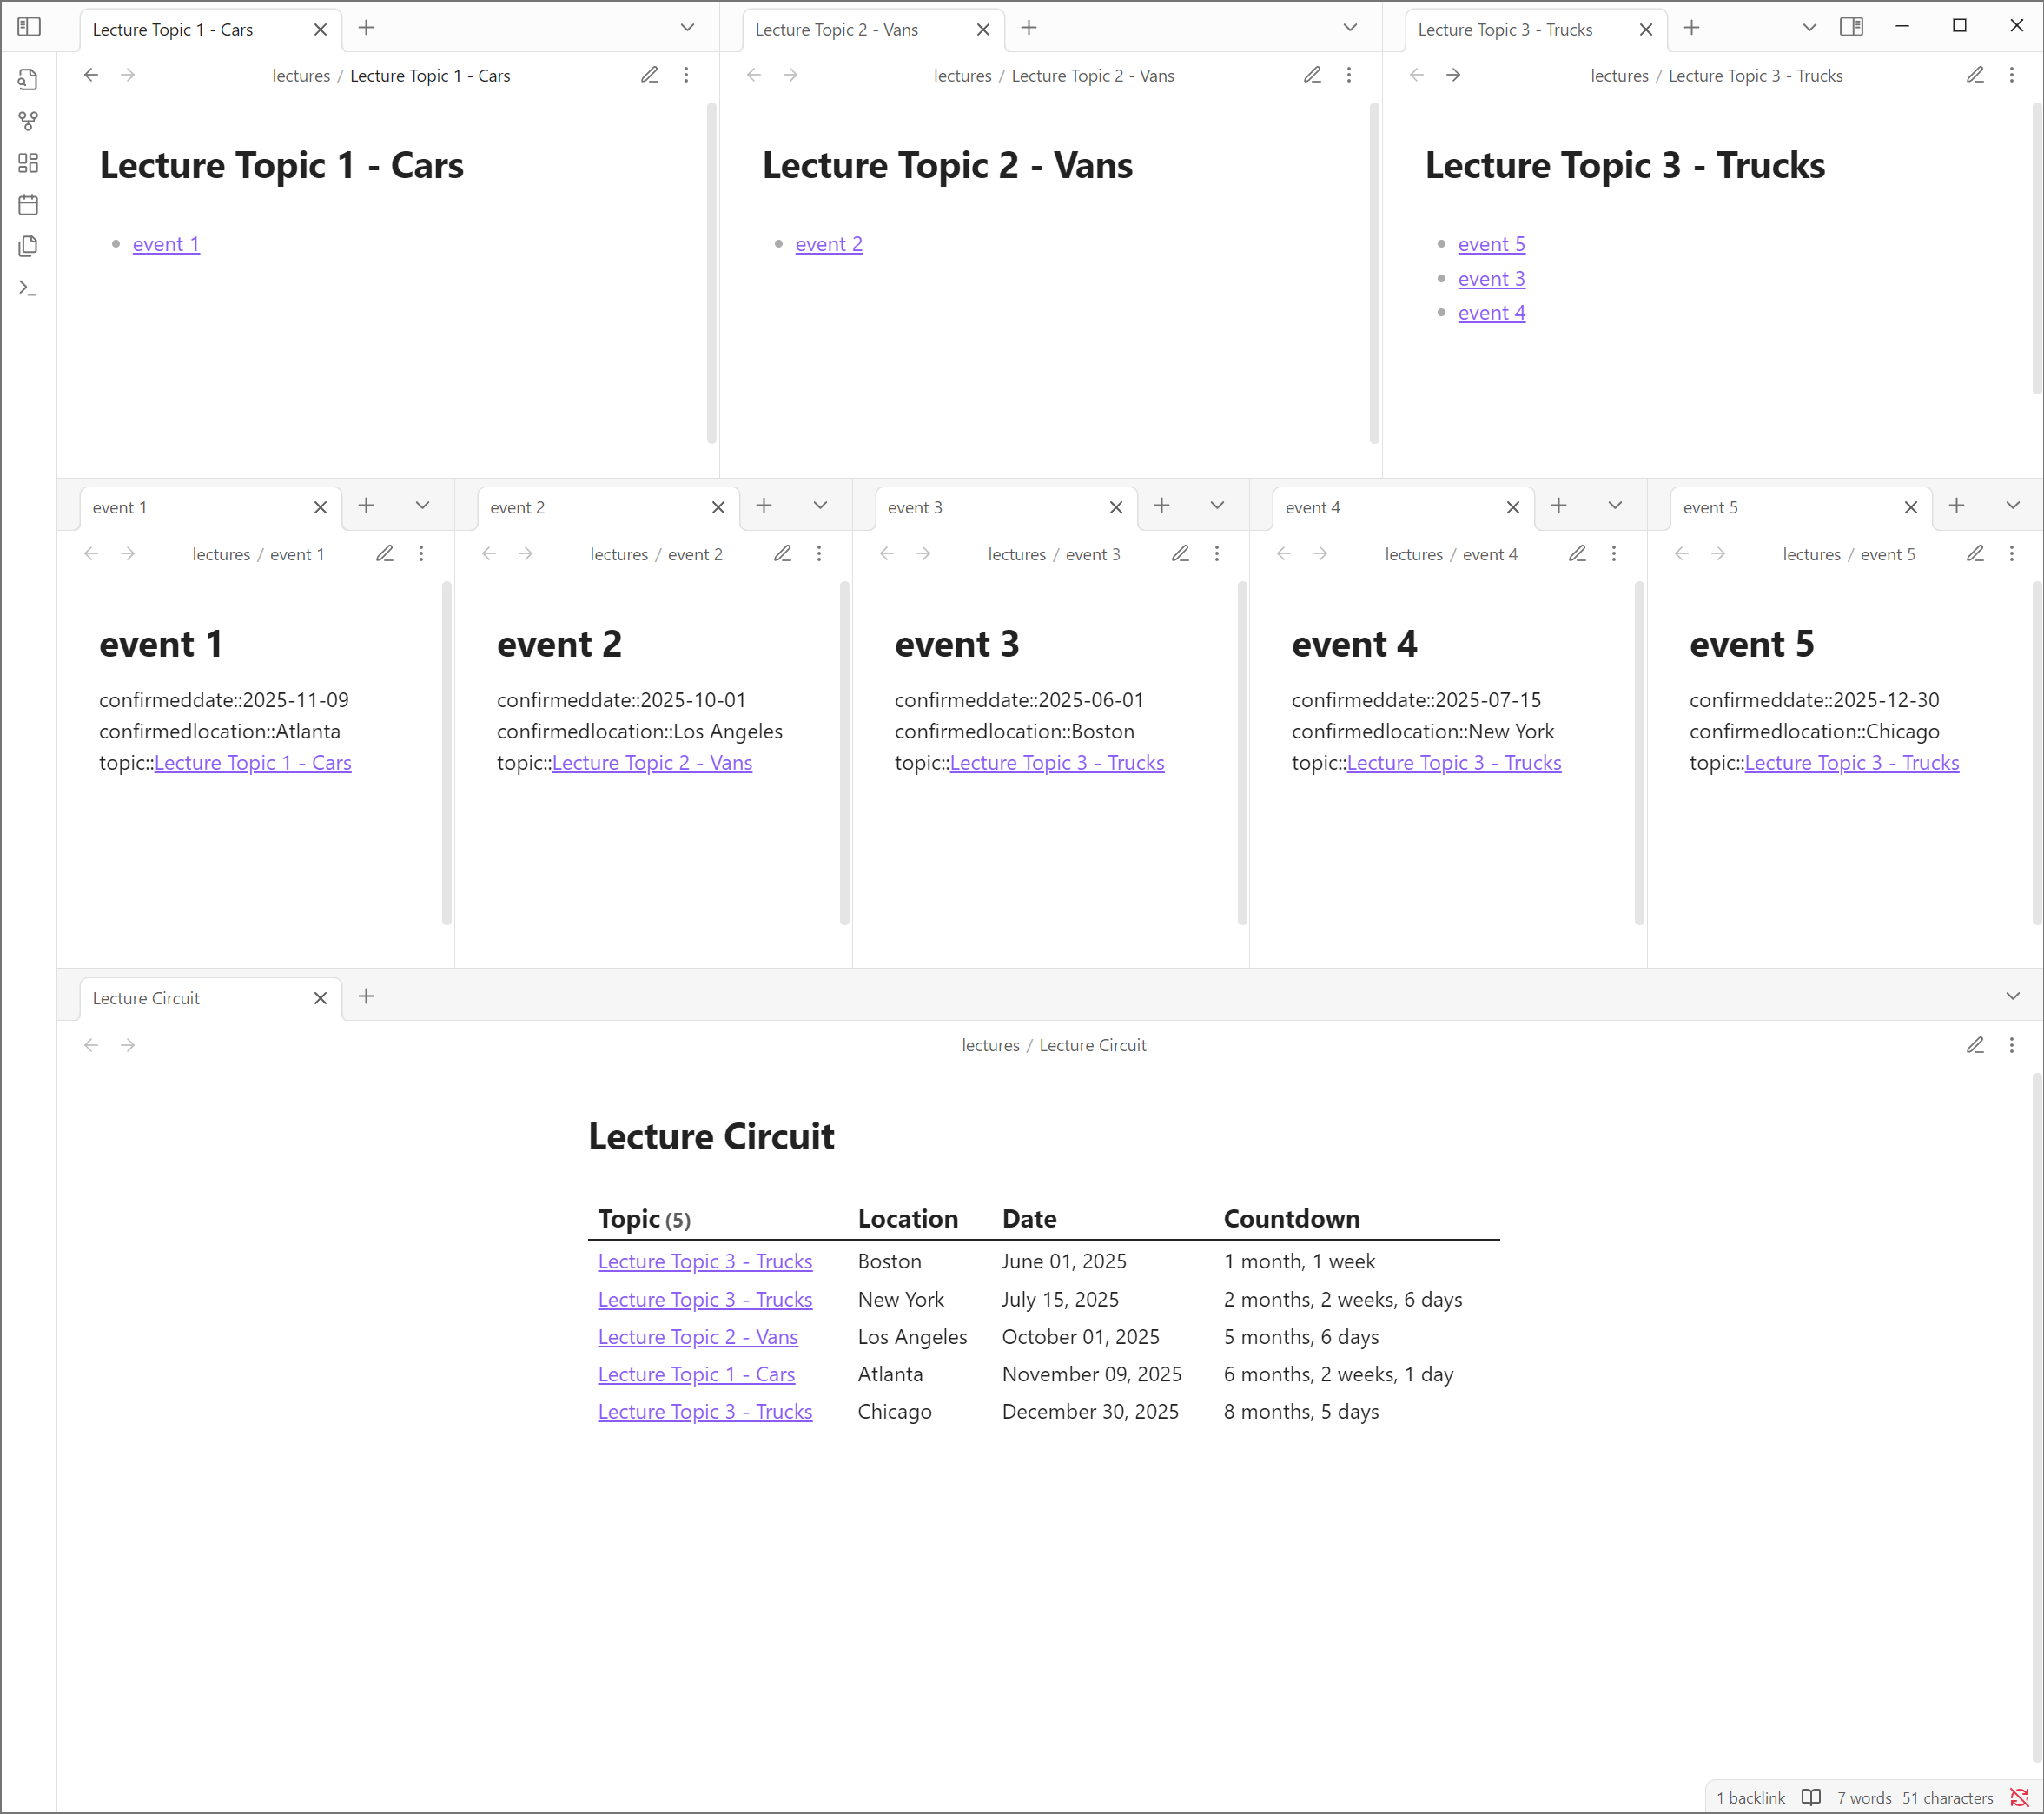This screenshot has width=2044, height=1814.
Task: Open Boston row's Lecture Topic 3 - Trucks link
Action: pyautogui.click(x=705, y=1262)
